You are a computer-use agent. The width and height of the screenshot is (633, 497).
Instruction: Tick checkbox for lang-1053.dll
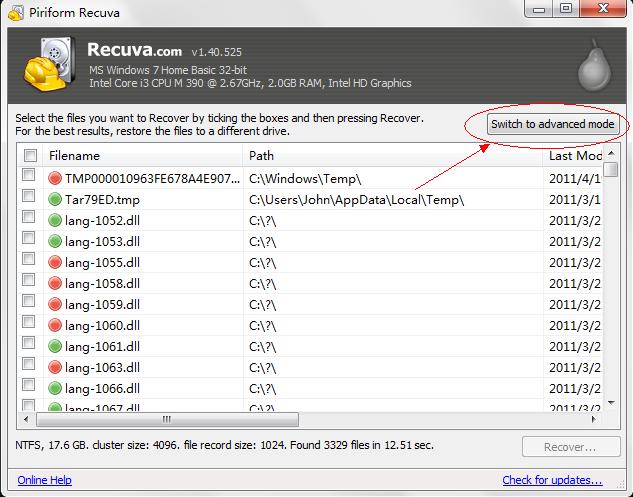(28, 238)
